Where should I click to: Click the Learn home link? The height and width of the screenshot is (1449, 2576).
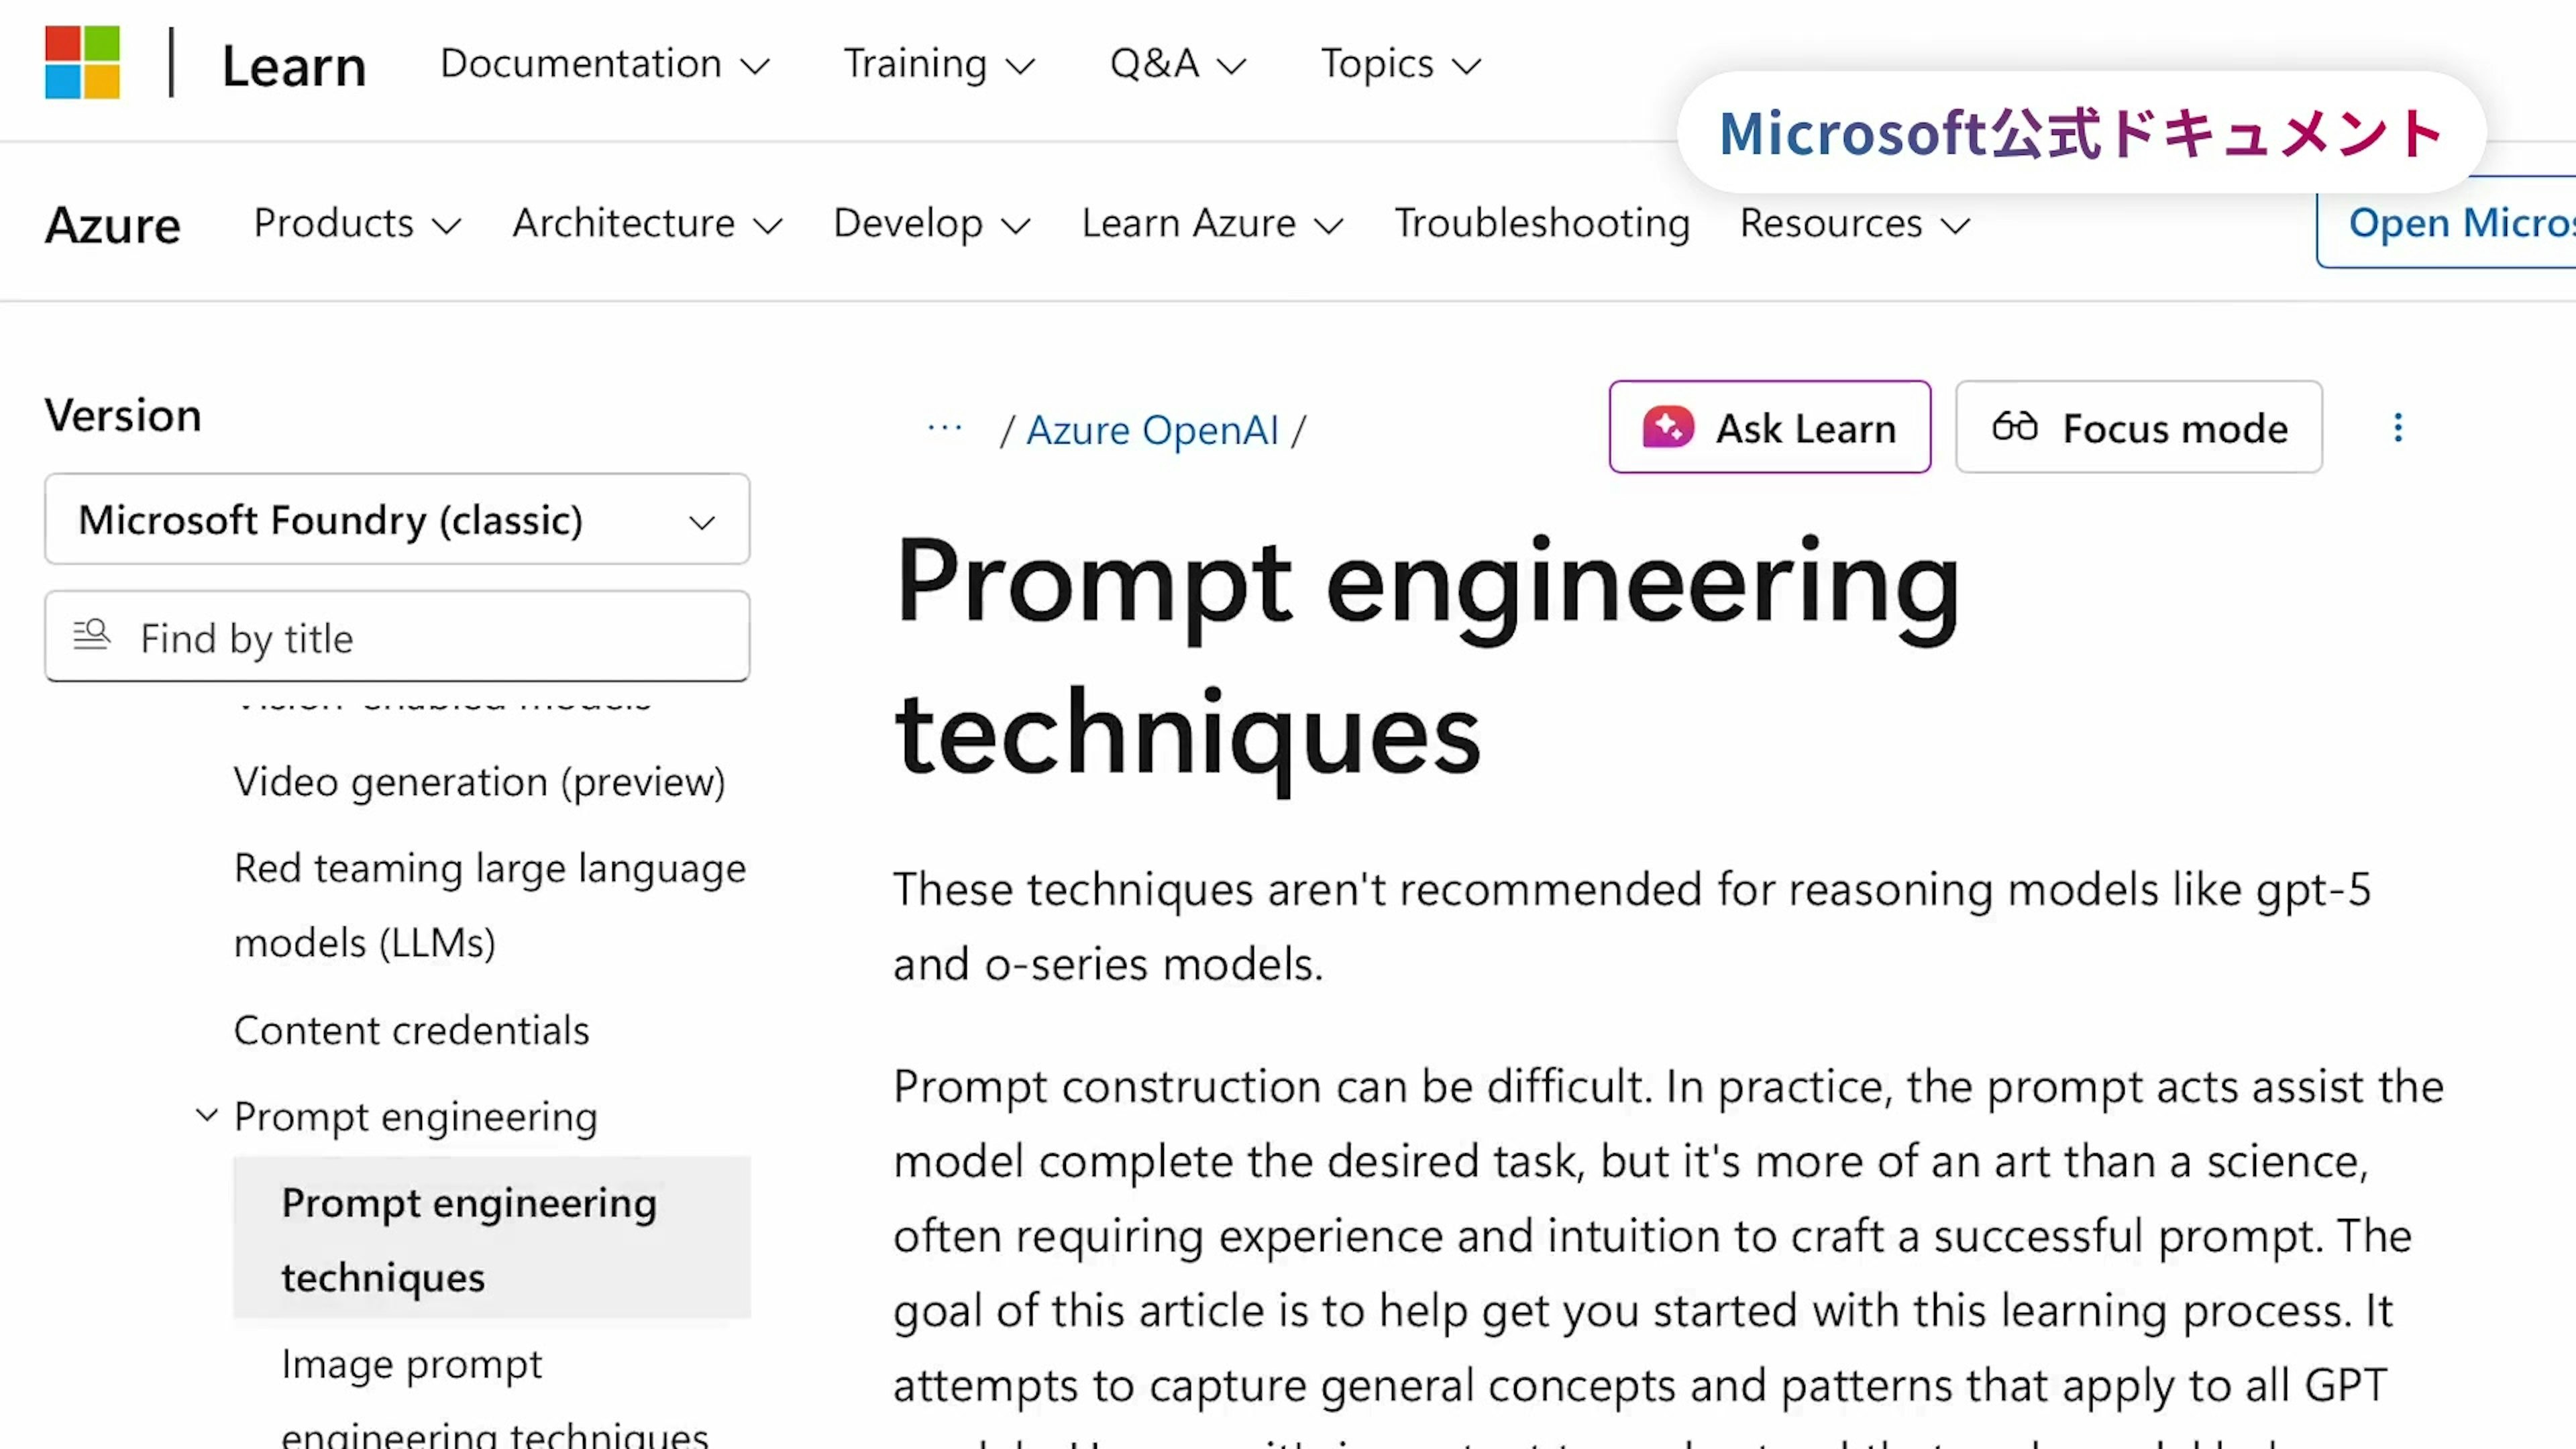293,66
